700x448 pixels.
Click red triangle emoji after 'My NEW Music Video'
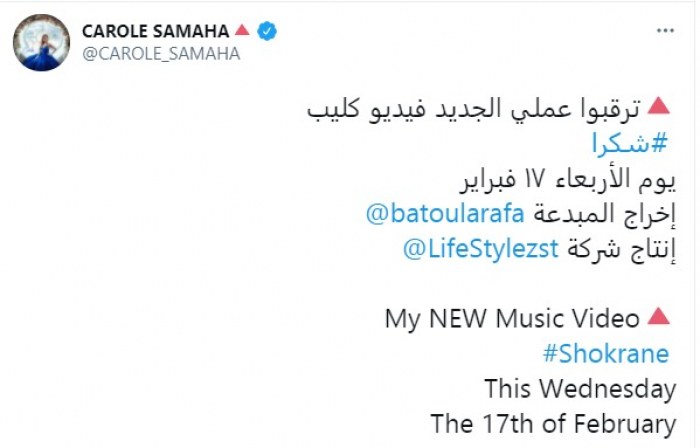click(x=658, y=319)
